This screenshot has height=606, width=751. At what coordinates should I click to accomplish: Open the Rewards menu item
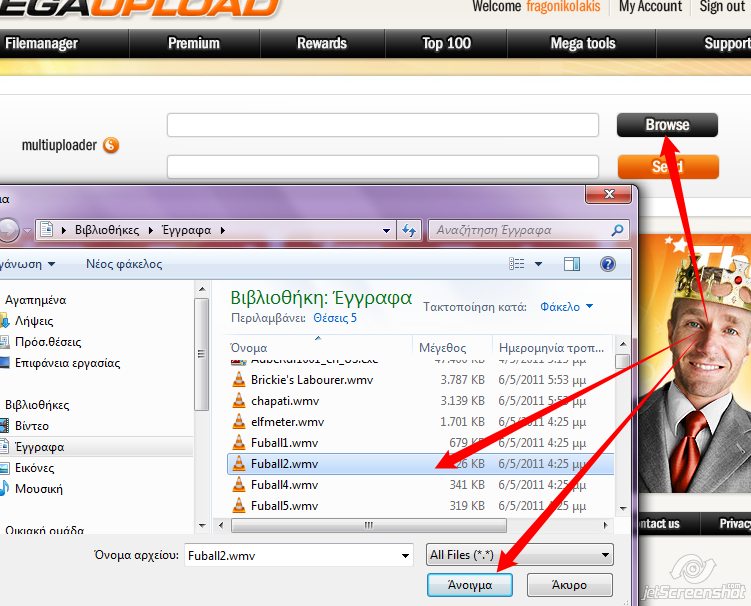click(x=322, y=44)
